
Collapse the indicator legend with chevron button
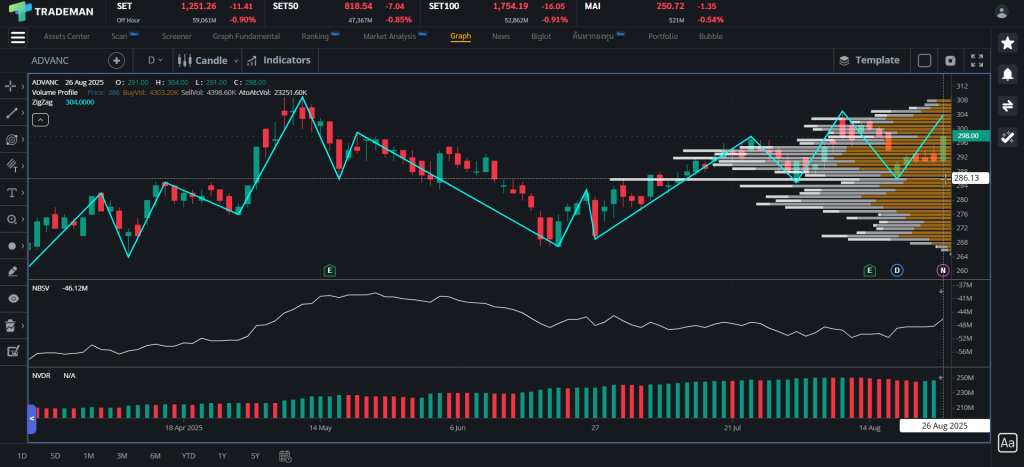point(40,119)
